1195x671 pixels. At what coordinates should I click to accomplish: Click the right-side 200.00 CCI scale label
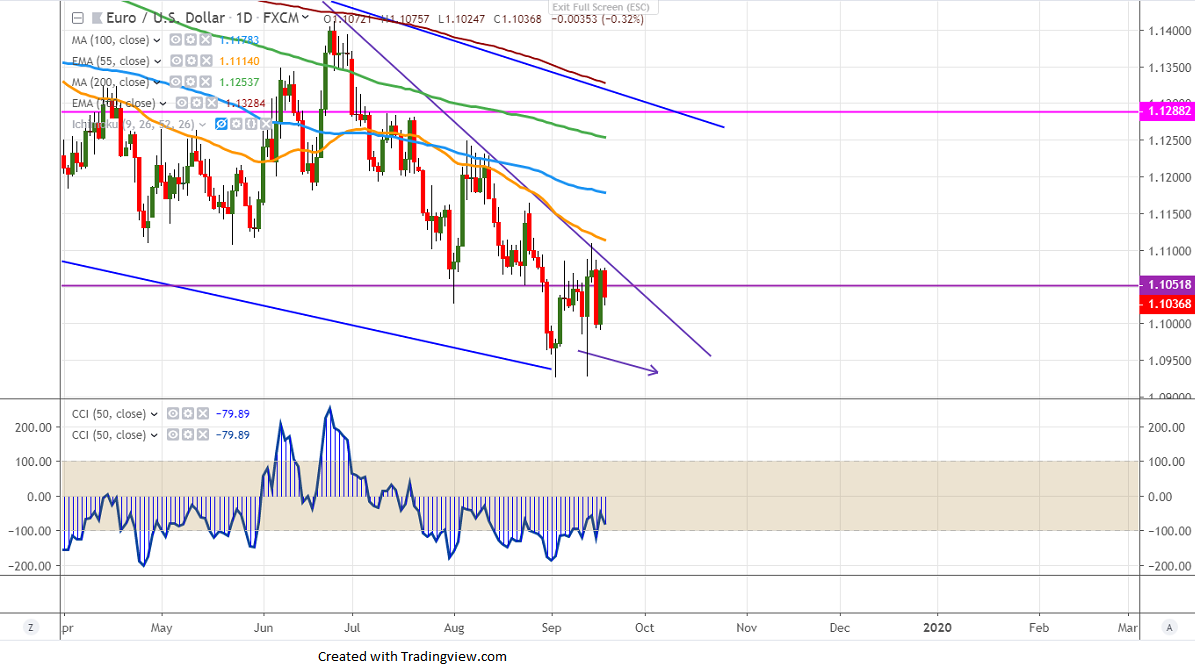[1166, 428]
